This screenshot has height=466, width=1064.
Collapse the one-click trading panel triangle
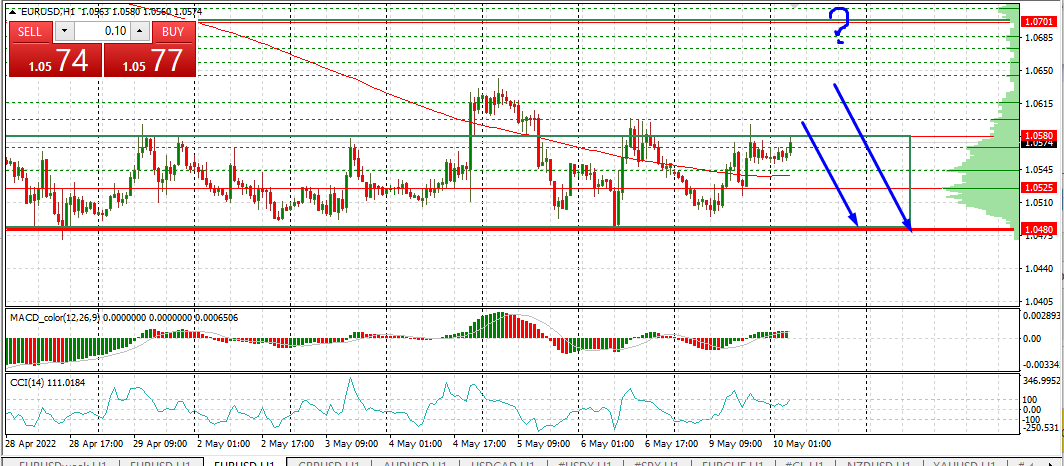pos(13,12)
